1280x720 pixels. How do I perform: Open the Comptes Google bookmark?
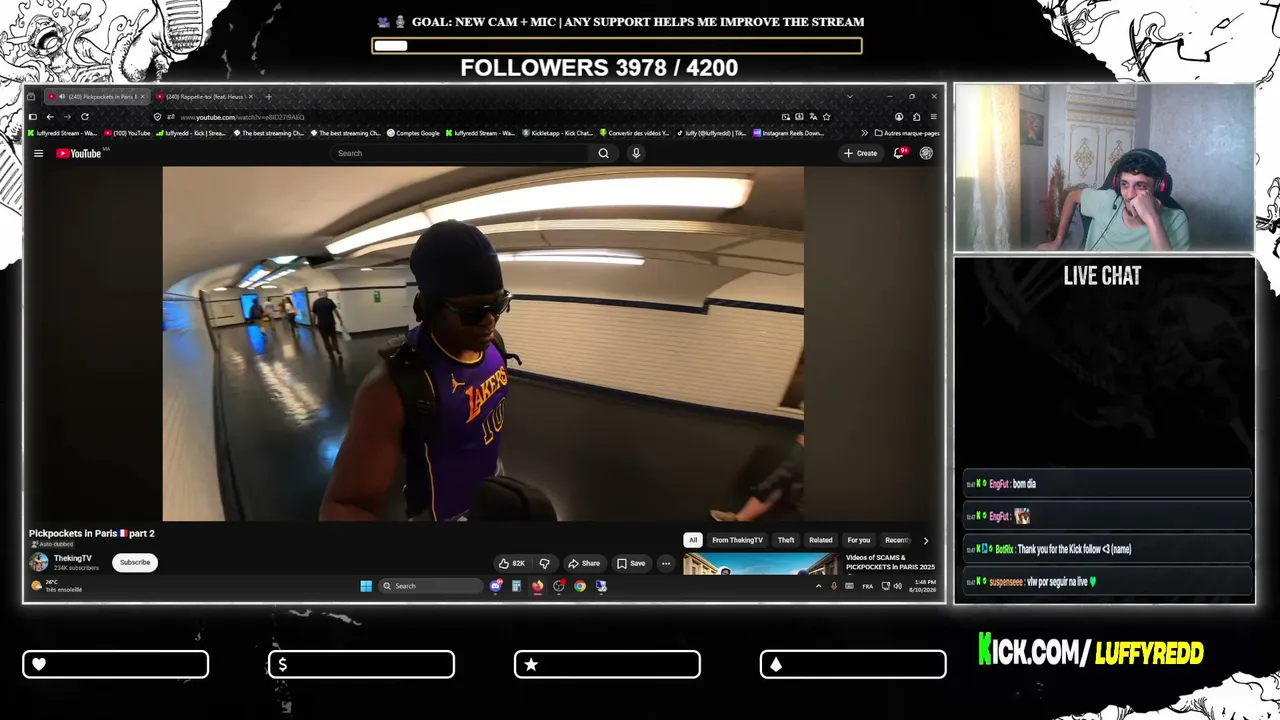[413, 133]
